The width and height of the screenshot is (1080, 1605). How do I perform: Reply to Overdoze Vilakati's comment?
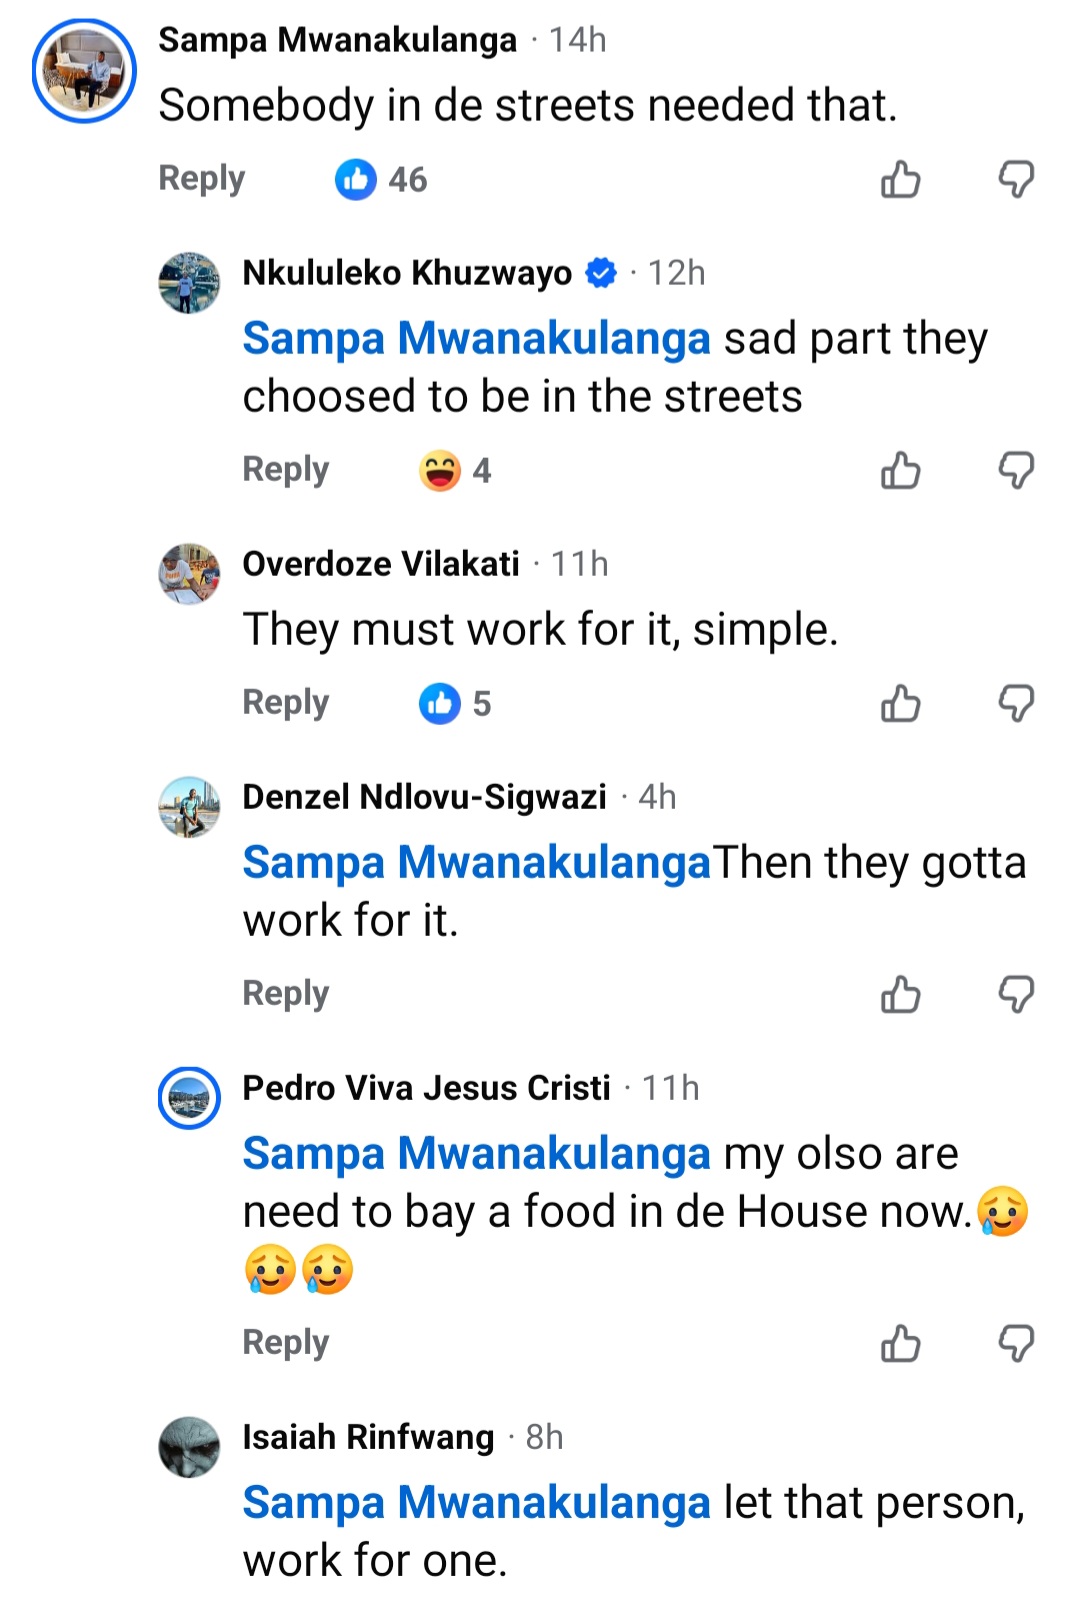[285, 702]
